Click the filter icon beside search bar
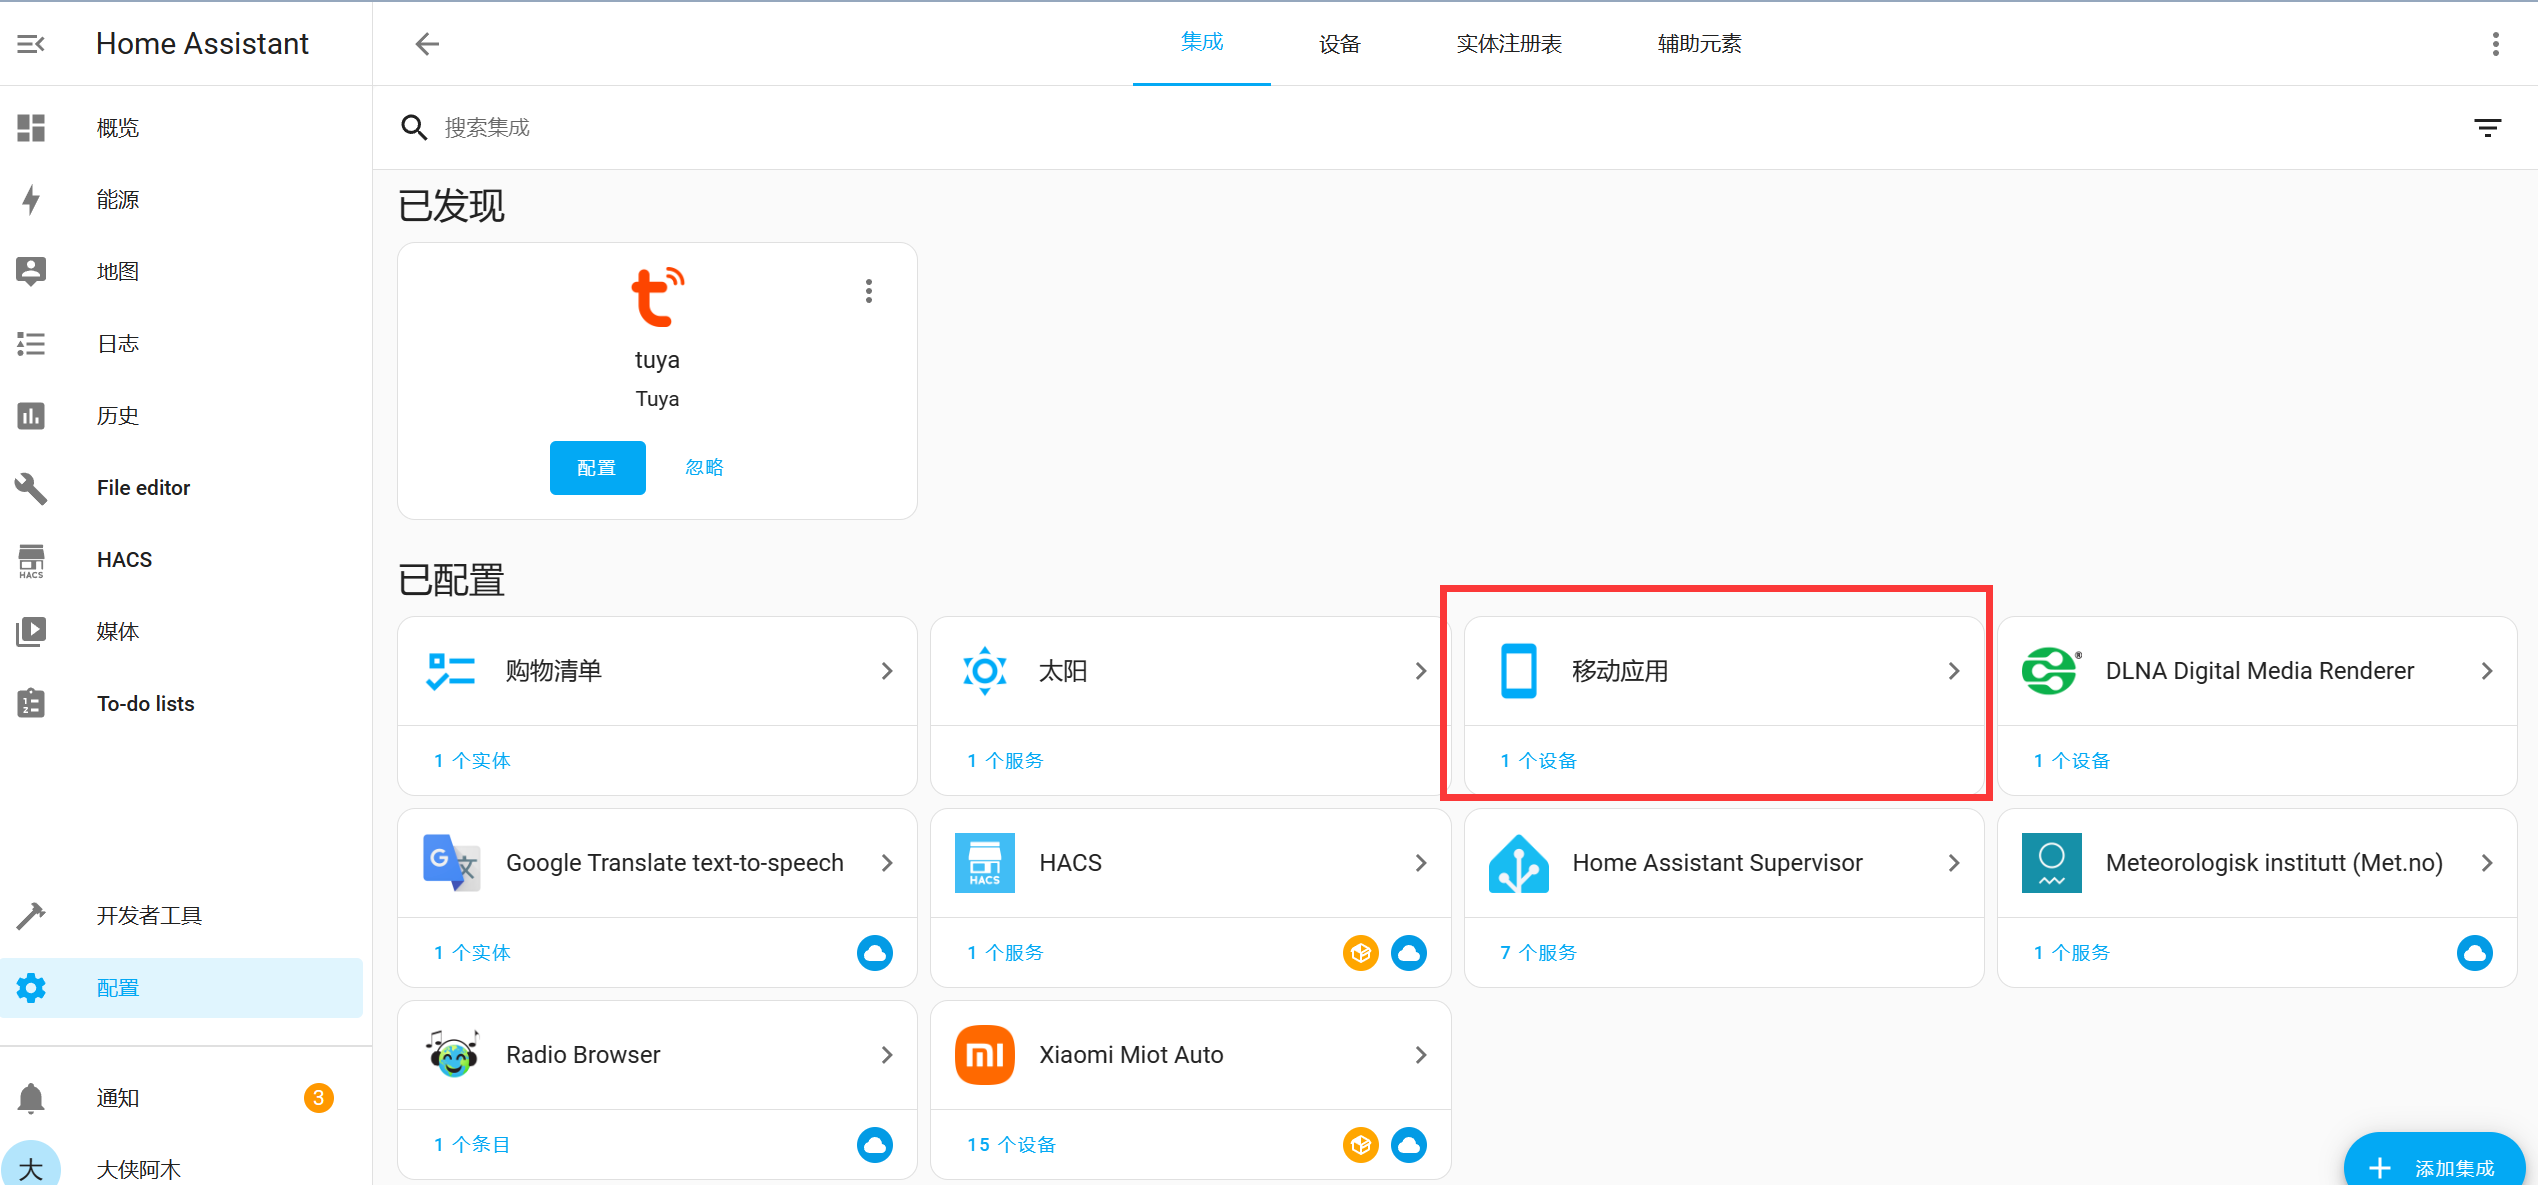 tap(2487, 128)
